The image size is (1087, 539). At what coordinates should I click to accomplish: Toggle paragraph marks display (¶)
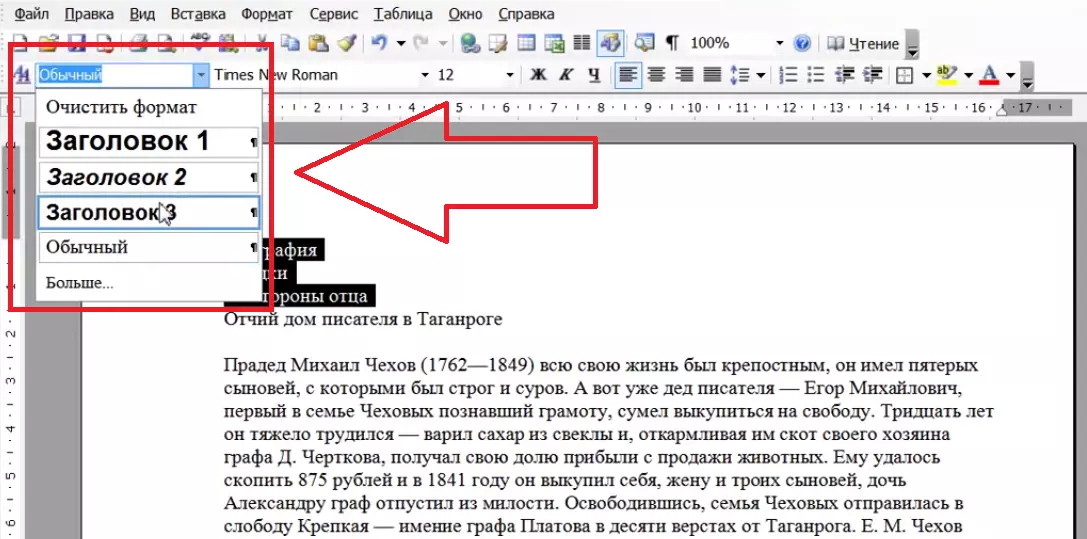672,44
